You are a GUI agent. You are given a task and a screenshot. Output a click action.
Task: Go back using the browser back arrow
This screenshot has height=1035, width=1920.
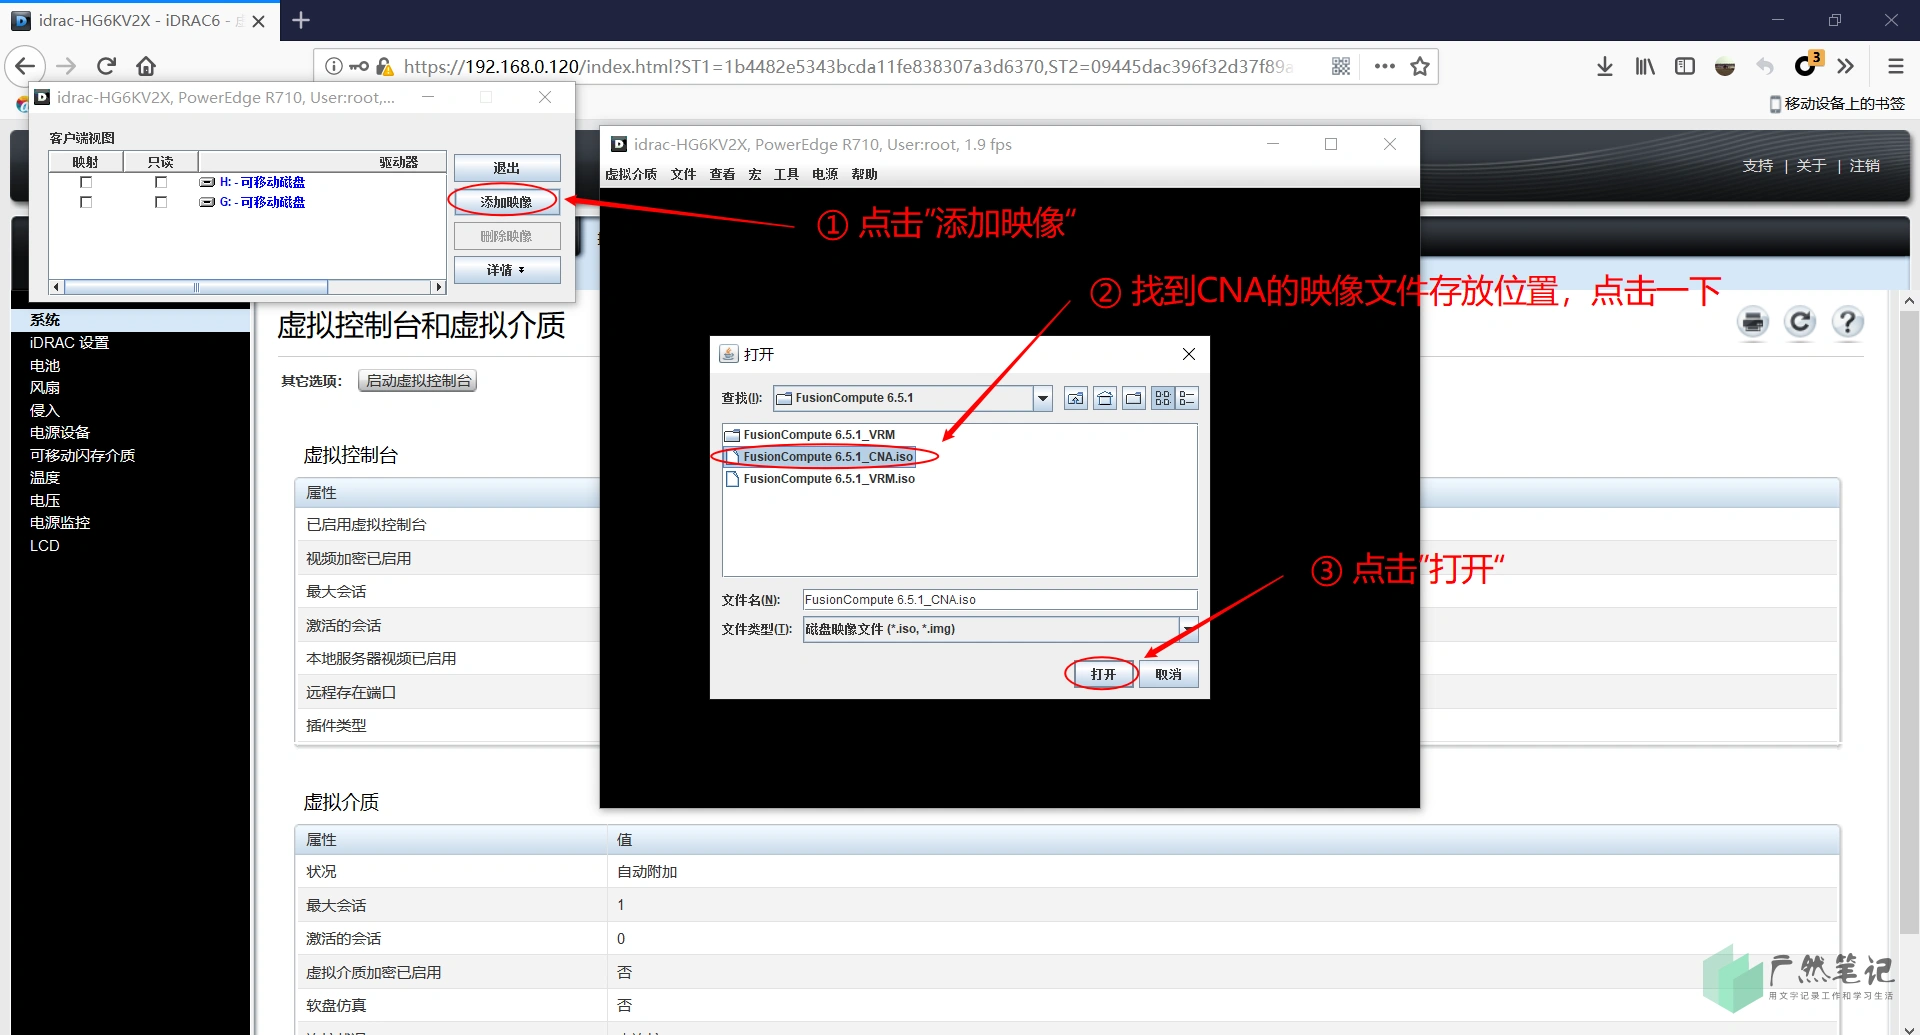(25, 66)
